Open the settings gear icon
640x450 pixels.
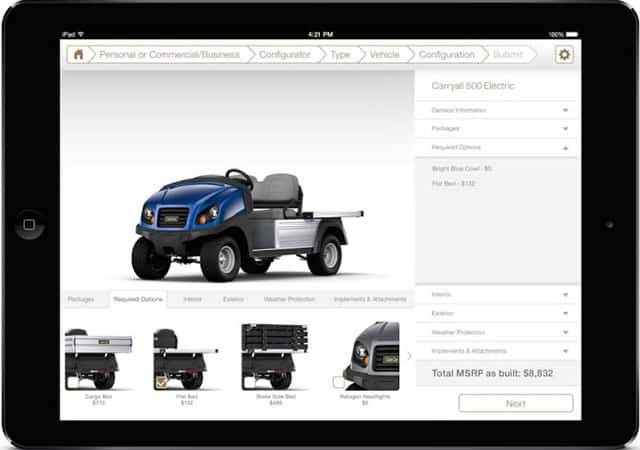(564, 54)
